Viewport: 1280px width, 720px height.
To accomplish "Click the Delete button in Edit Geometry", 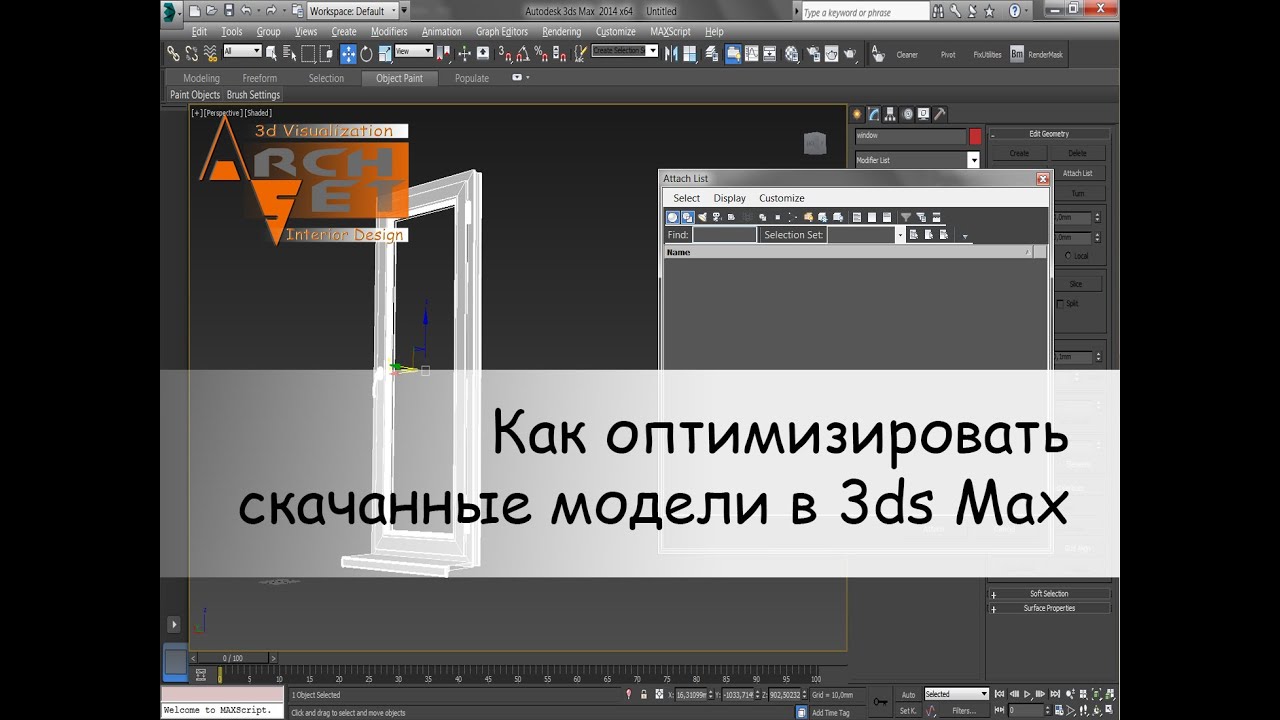I will (1077, 153).
